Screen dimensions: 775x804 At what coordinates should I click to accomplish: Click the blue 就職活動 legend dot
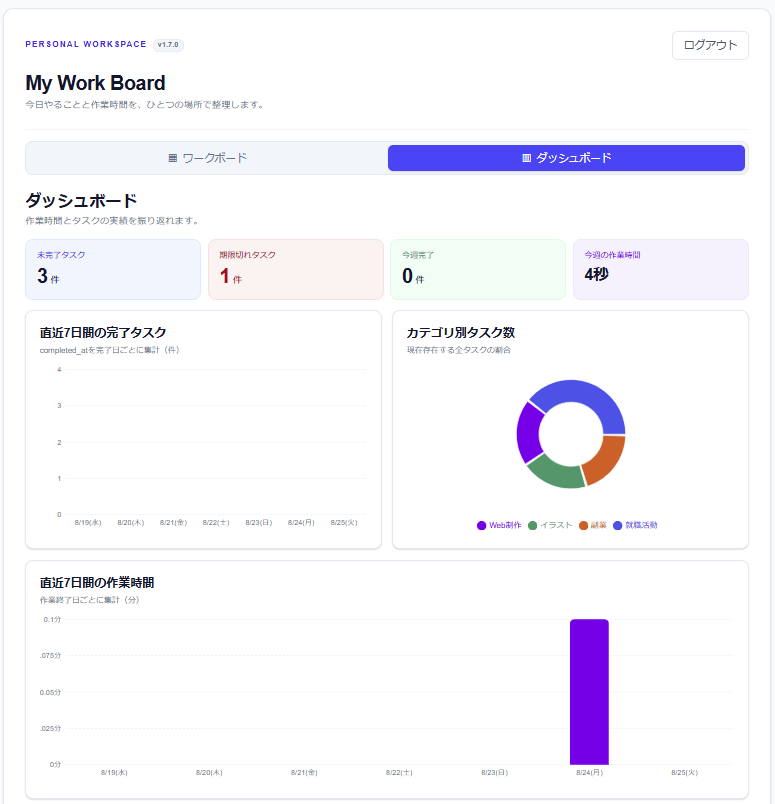pos(618,526)
